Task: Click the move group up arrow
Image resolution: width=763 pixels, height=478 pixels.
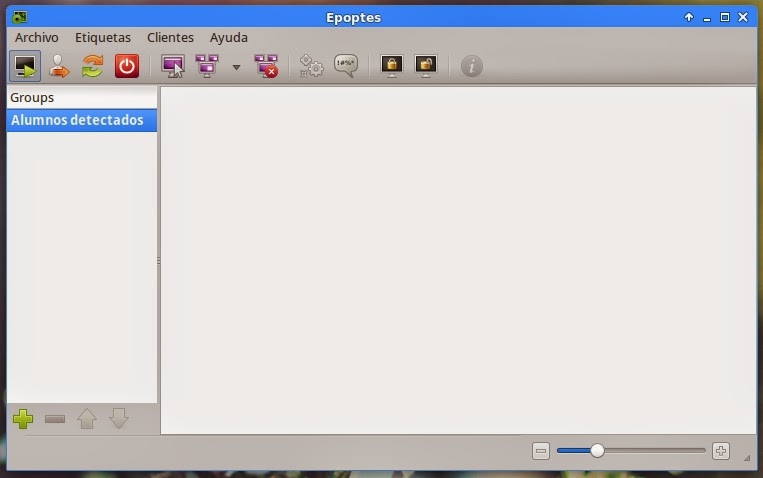Action: [x=87, y=419]
